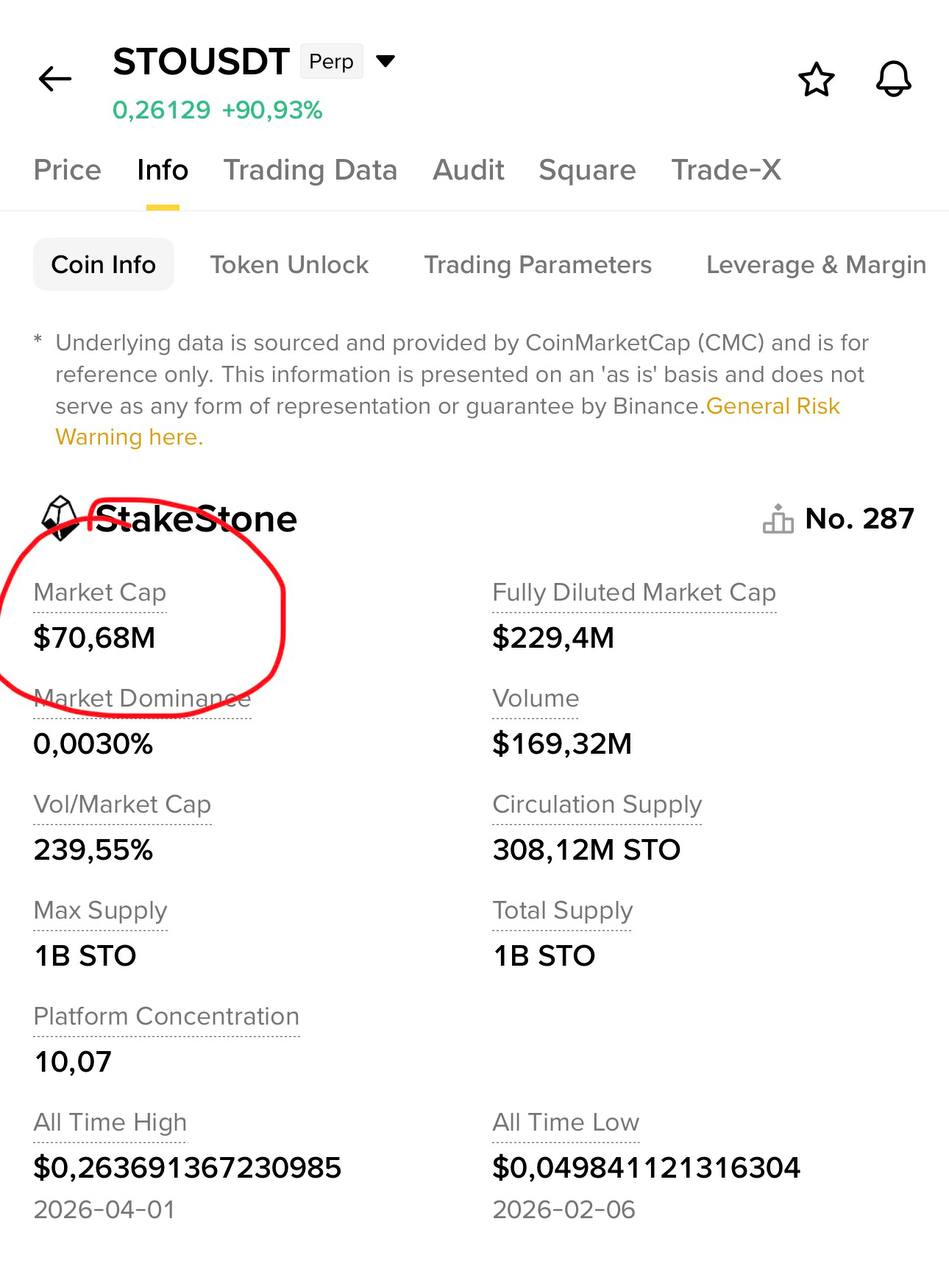Select the Coin Info sub-tab
Viewport: 949px width, 1280px height.
(103, 265)
